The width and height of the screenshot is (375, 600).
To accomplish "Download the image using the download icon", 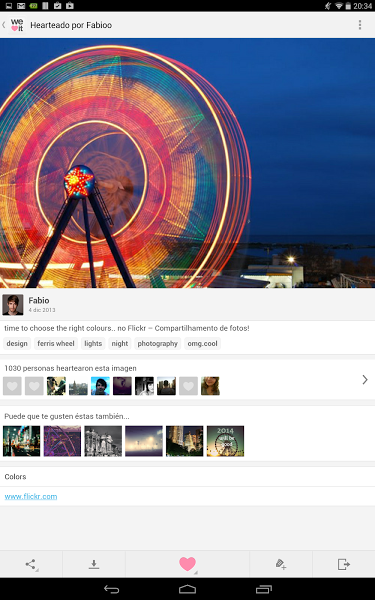I will pos(94,564).
